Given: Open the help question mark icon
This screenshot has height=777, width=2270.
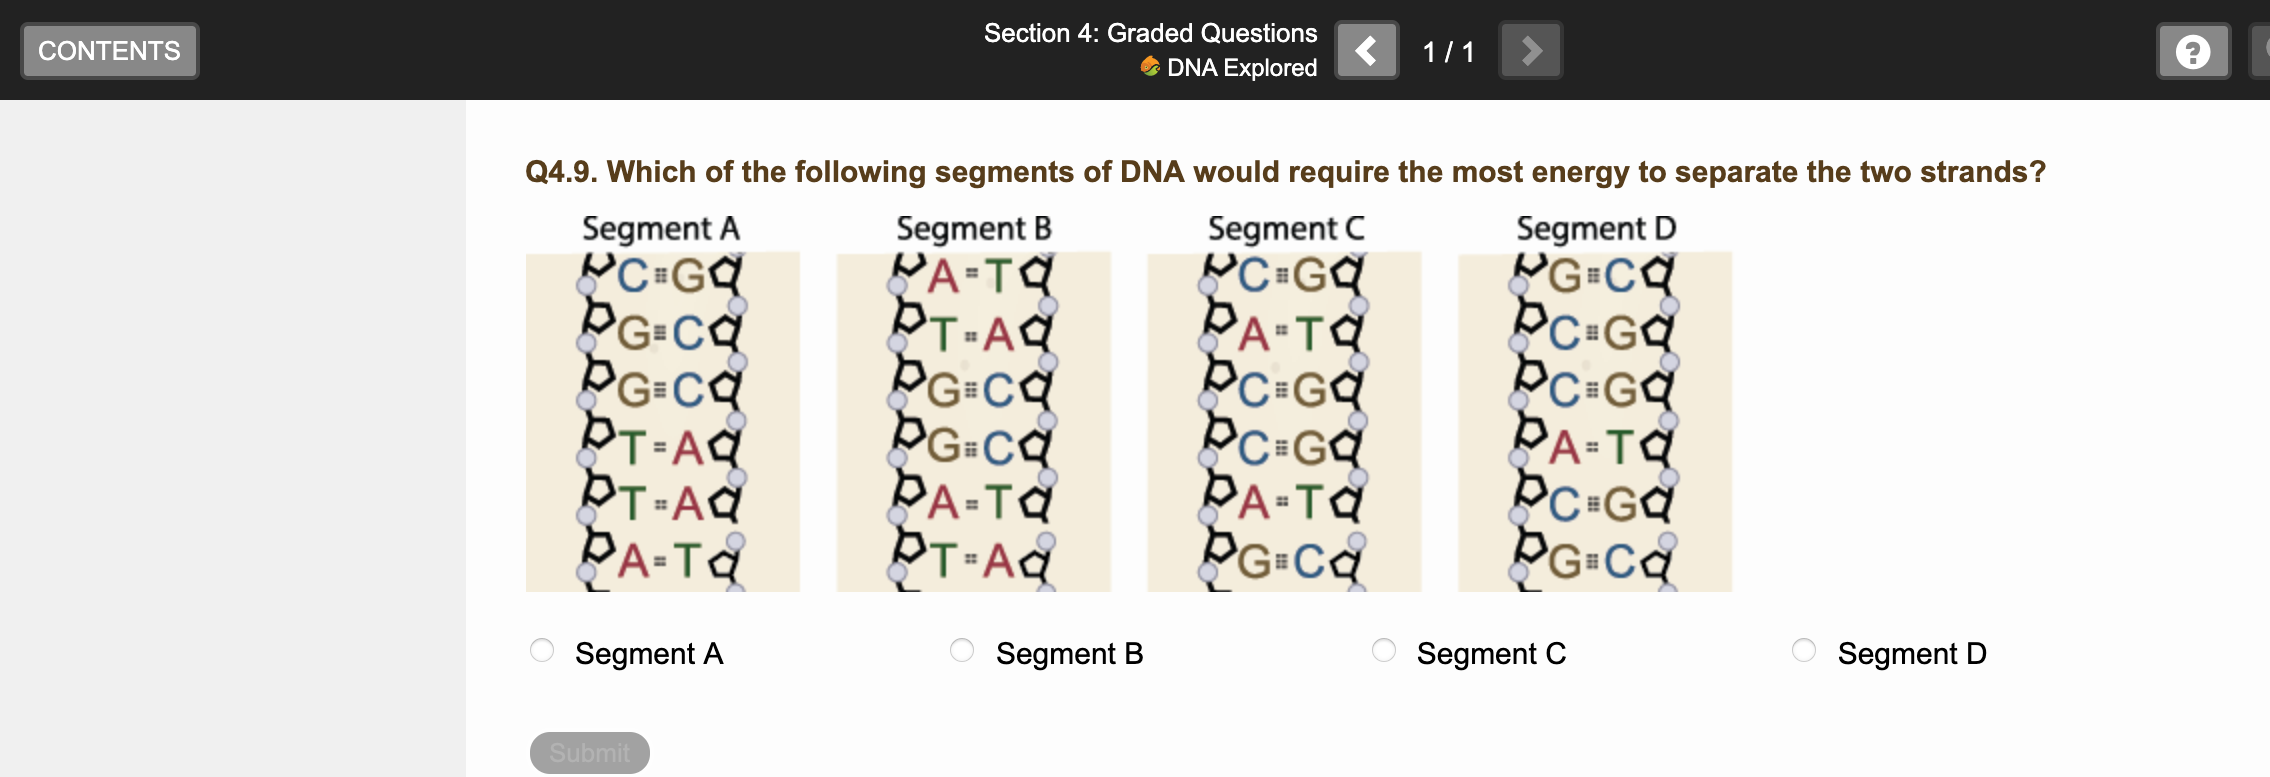Looking at the screenshot, I should [2192, 50].
